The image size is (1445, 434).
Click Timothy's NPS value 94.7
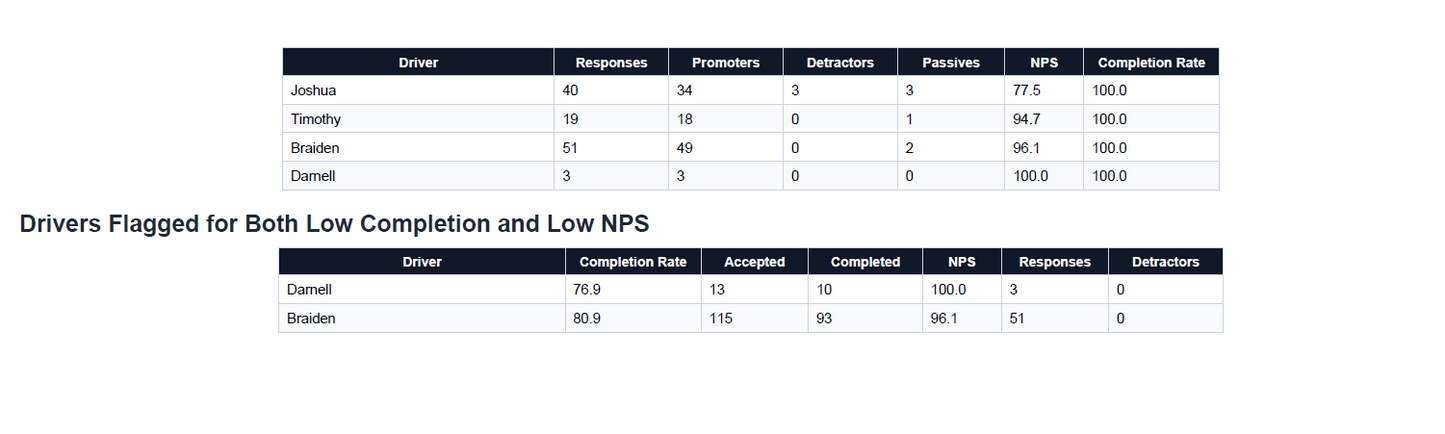tap(1027, 119)
